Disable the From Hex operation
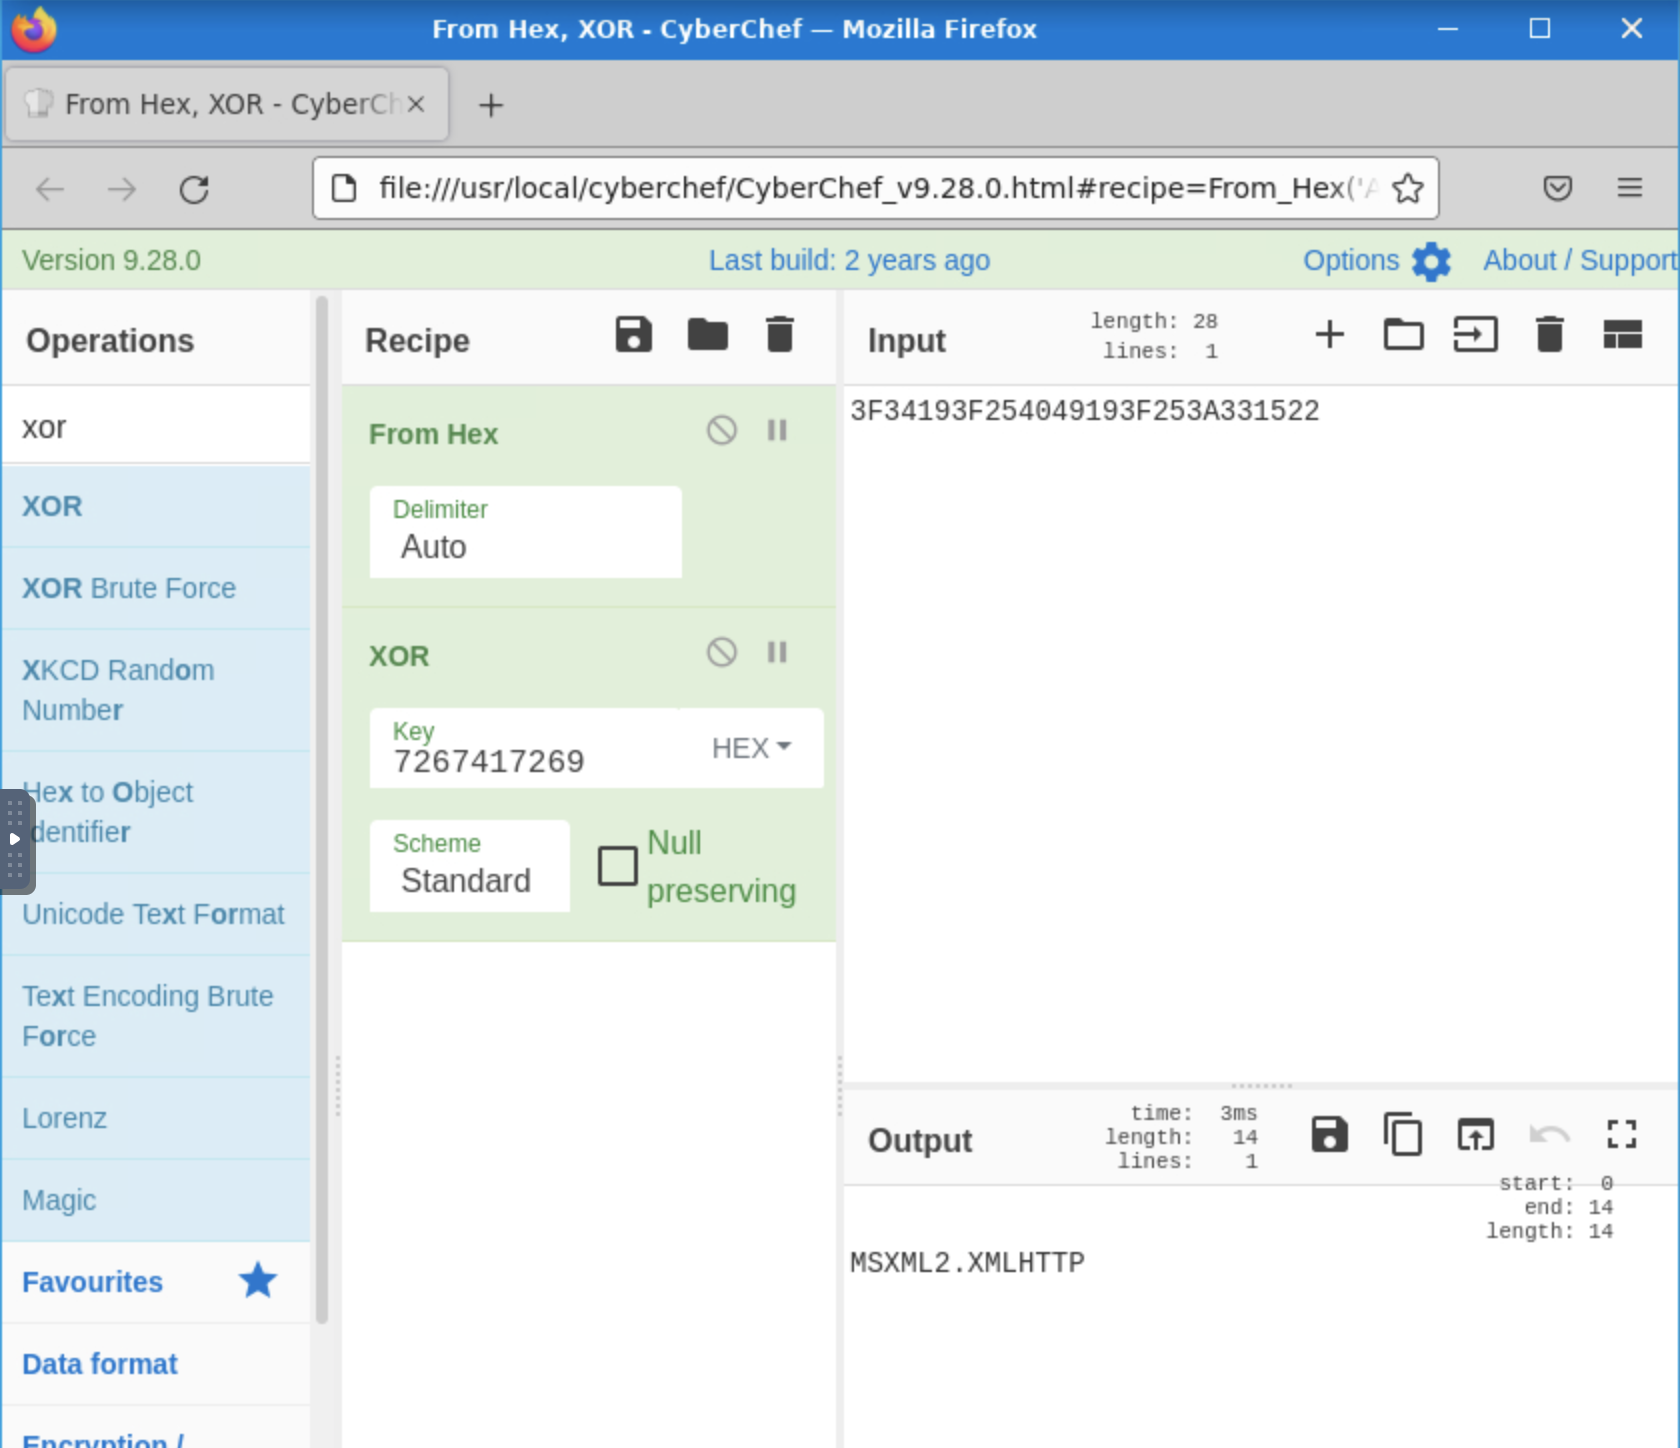Image resolution: width=1680 pixels, height=1448 pixels. pos(721,431)
